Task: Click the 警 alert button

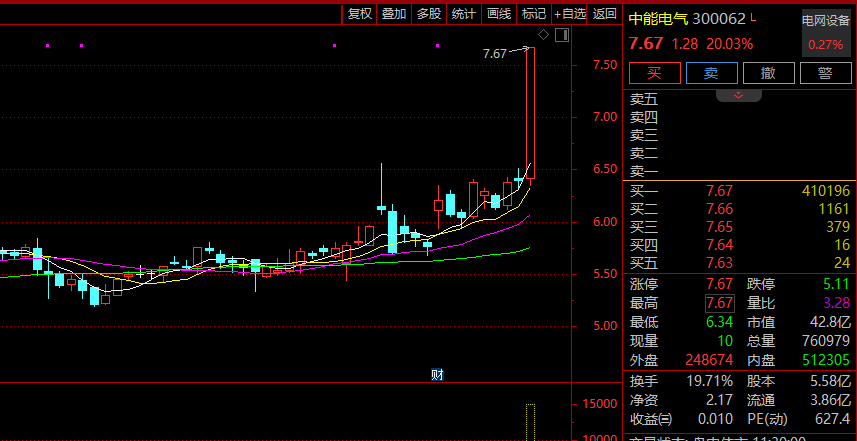Action: [825, 73]
